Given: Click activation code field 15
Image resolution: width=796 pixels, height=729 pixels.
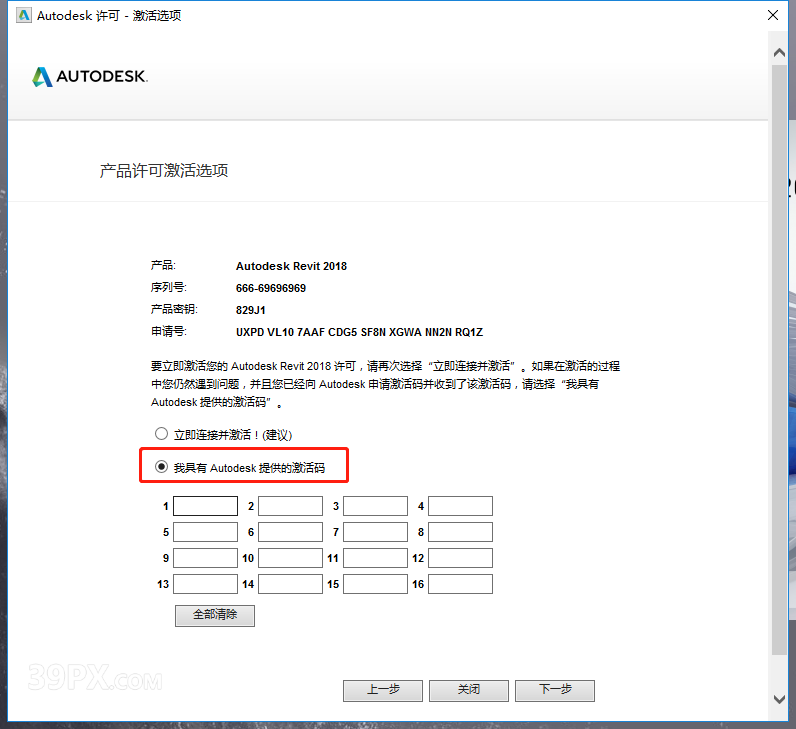Looking at the screenshot, I should click(375, 584).
